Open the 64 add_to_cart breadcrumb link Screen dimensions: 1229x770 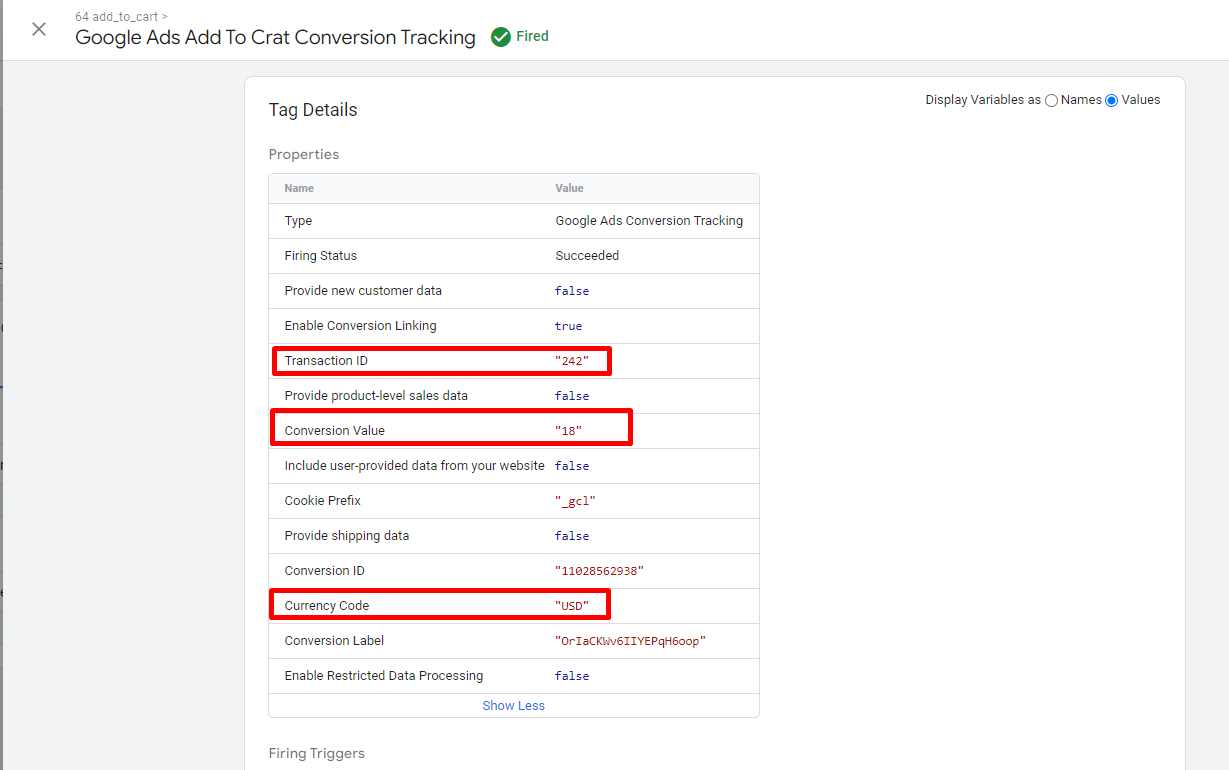tap(115, 16)
